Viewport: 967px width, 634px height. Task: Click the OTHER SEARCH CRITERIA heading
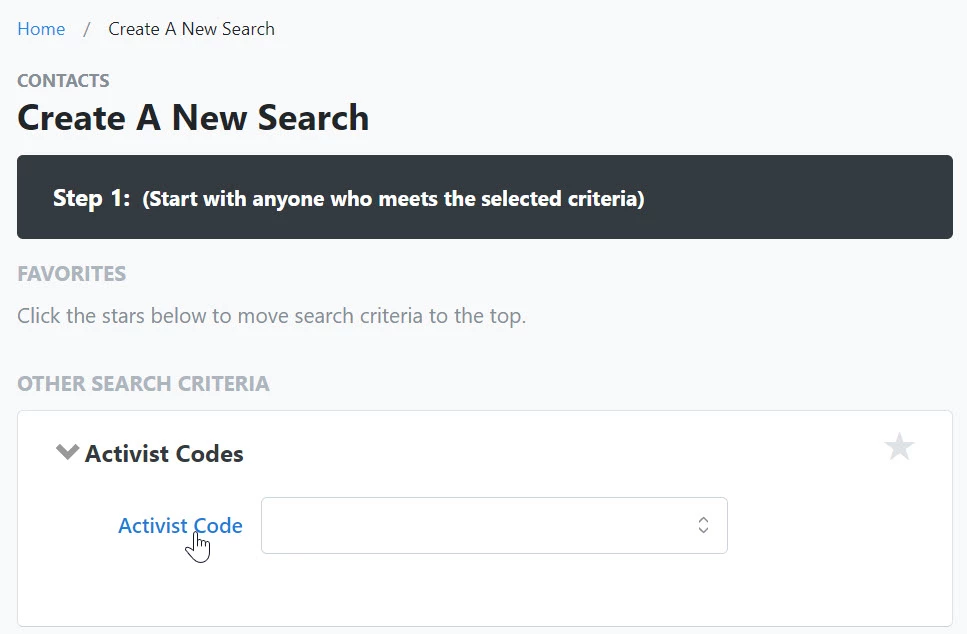pyautogui.click(x=143, y=384)
